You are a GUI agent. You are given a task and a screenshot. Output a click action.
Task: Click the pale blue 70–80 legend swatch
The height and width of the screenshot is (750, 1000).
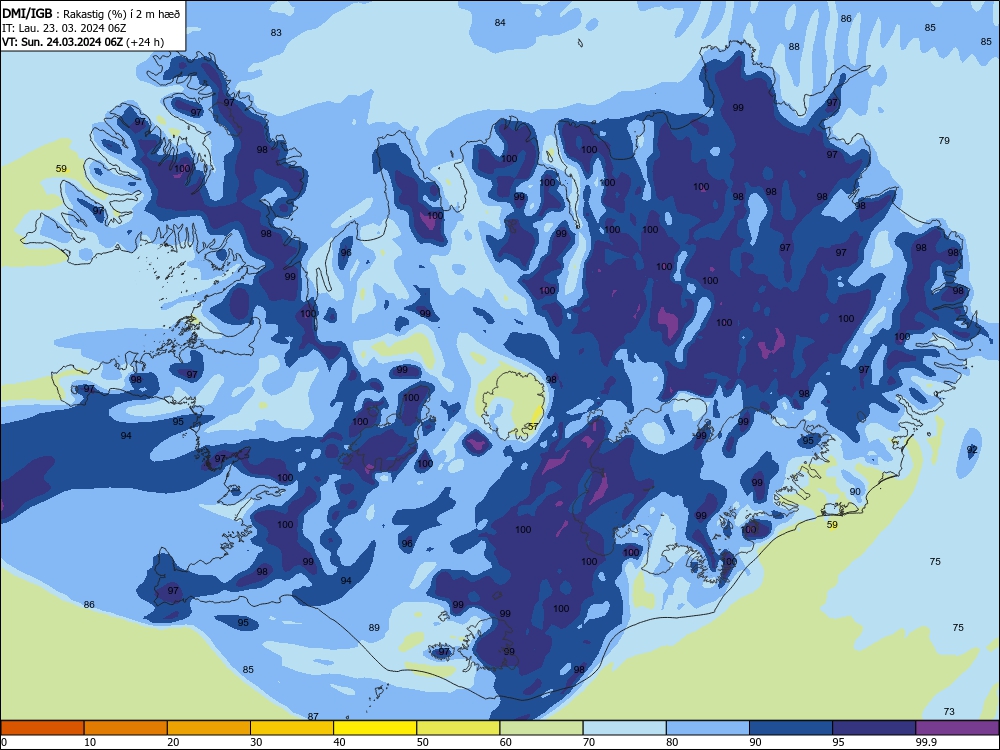click(x=624, y=728)
